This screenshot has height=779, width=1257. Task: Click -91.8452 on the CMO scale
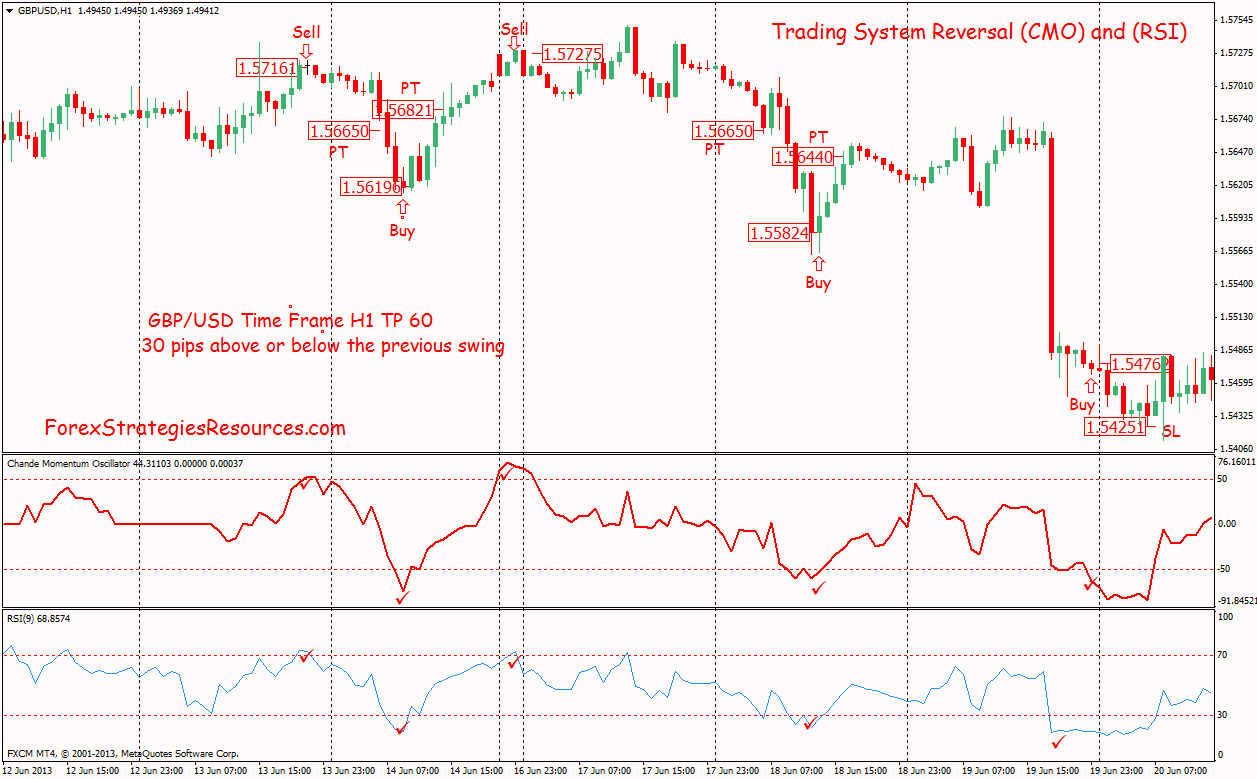click(x=1237, y=601)
